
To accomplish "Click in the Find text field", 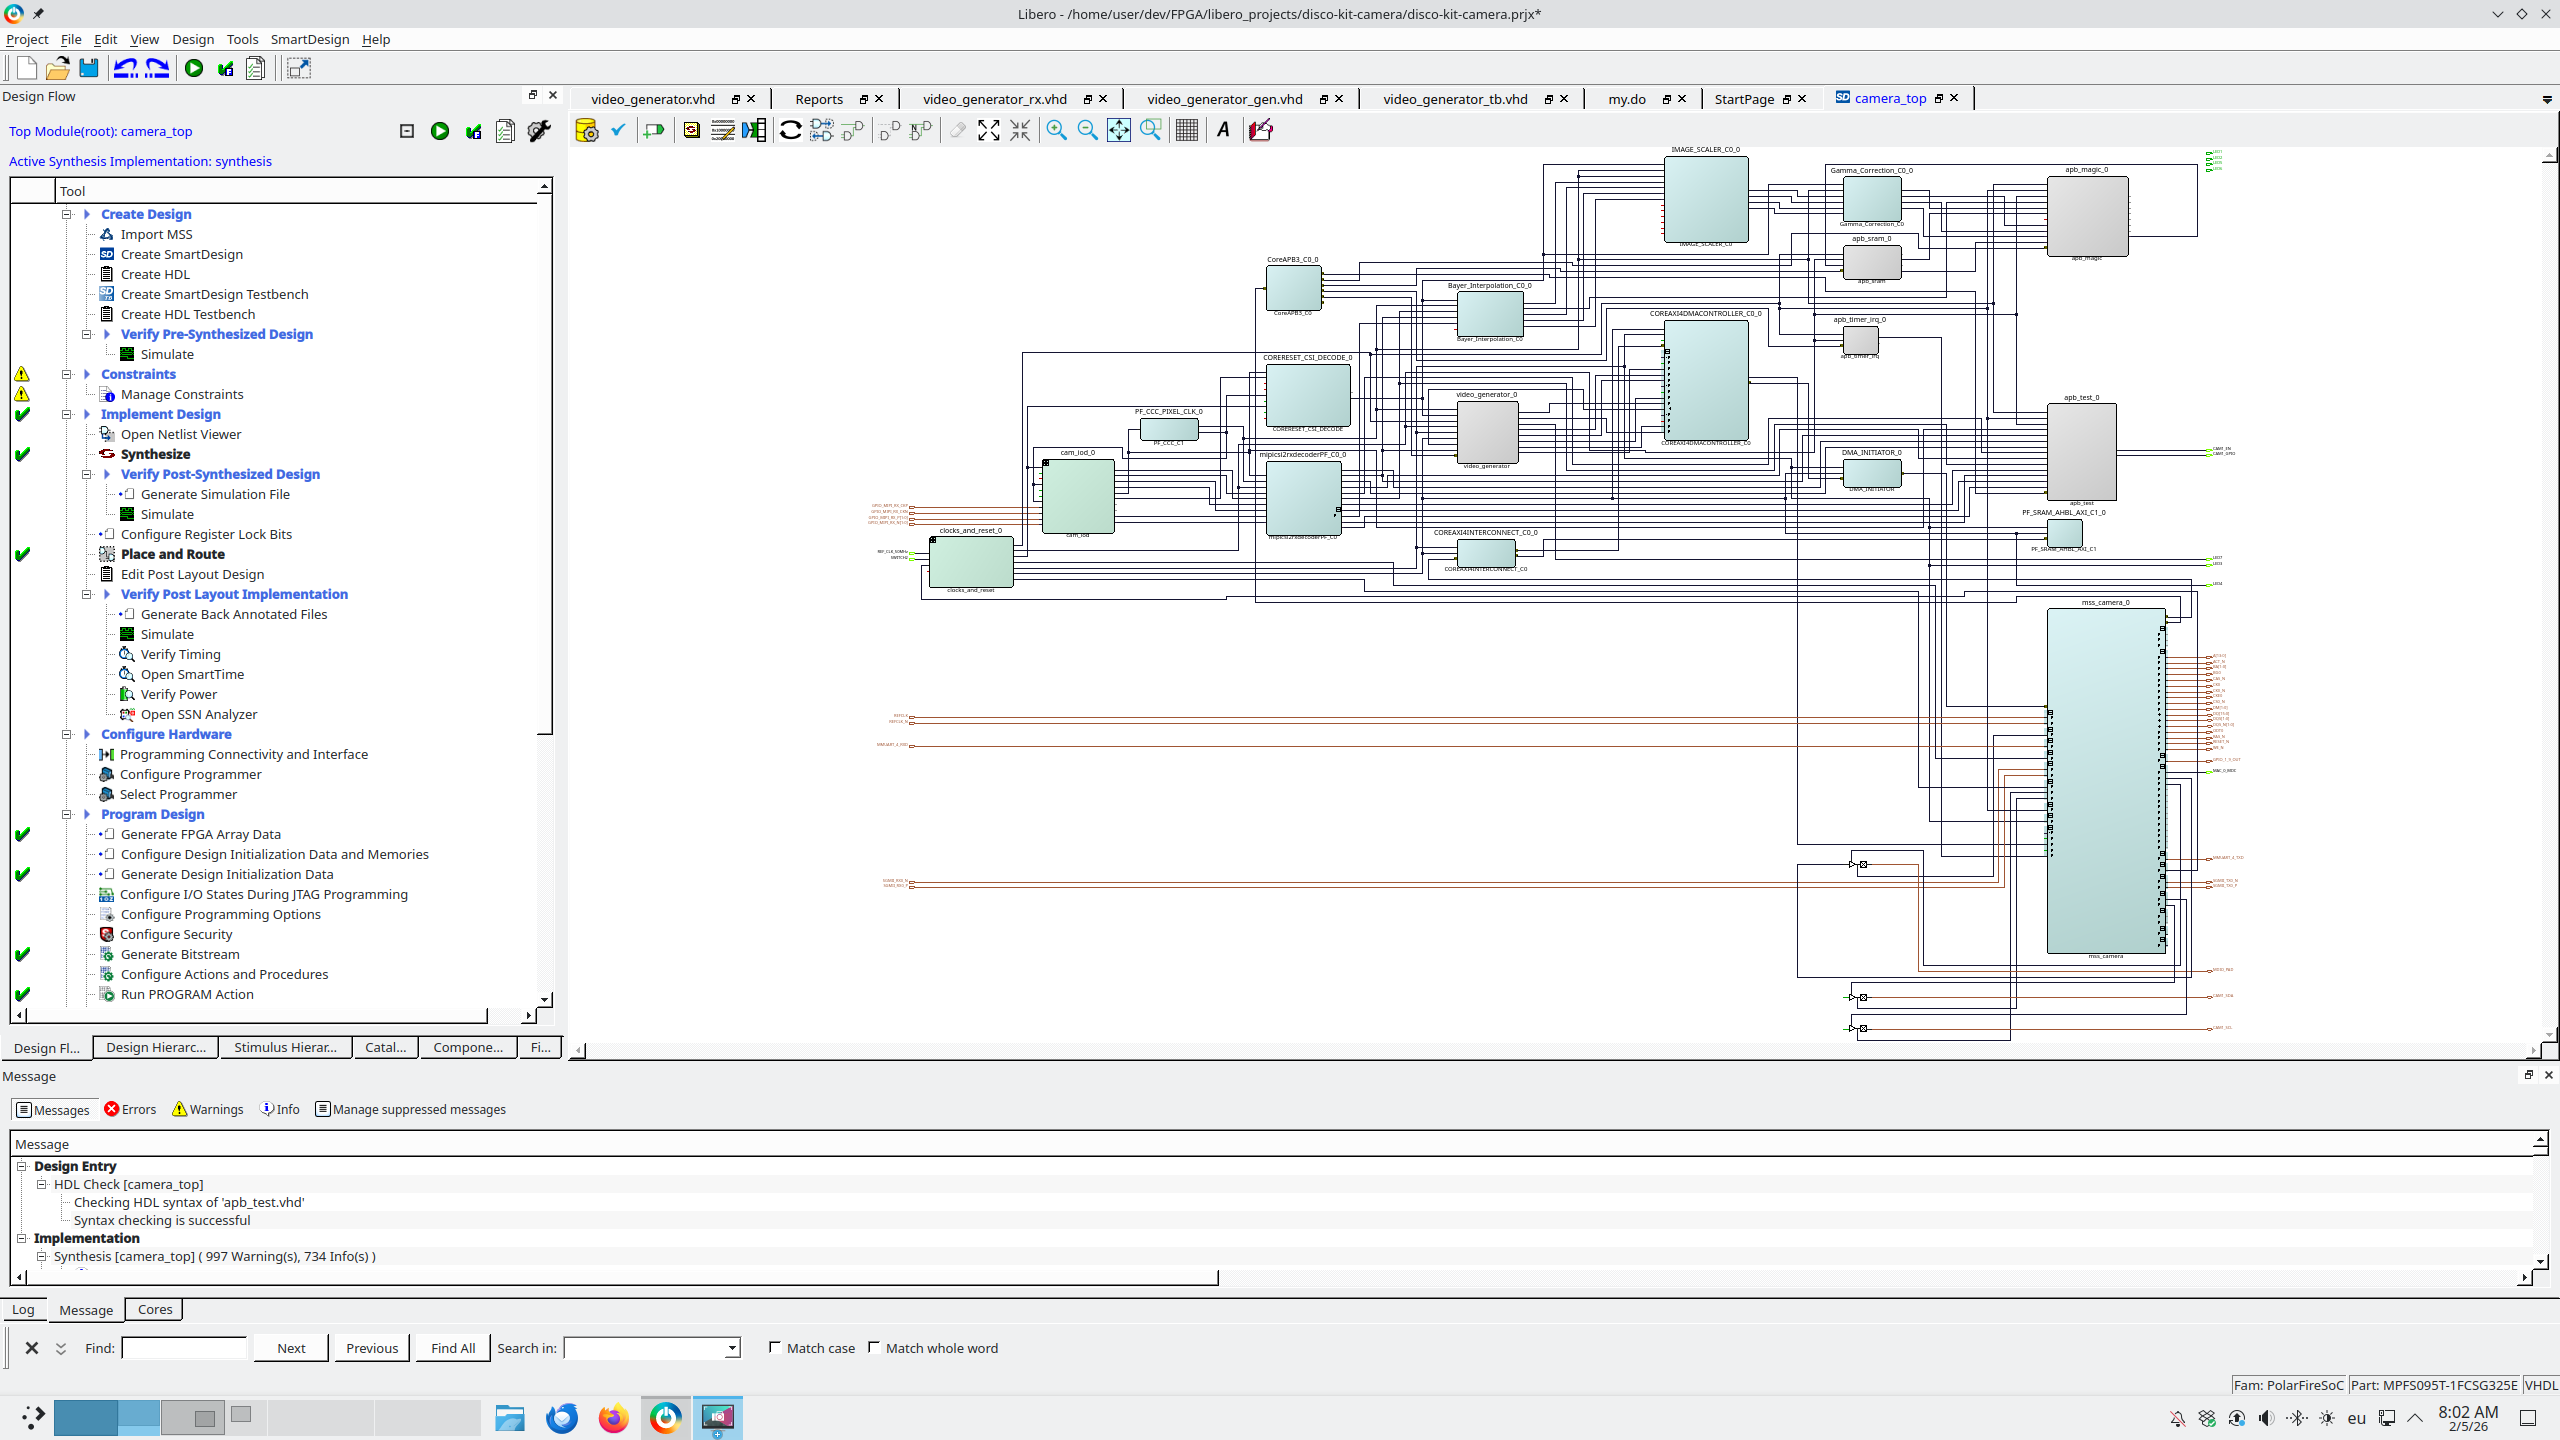I will tap(184, 1348).
